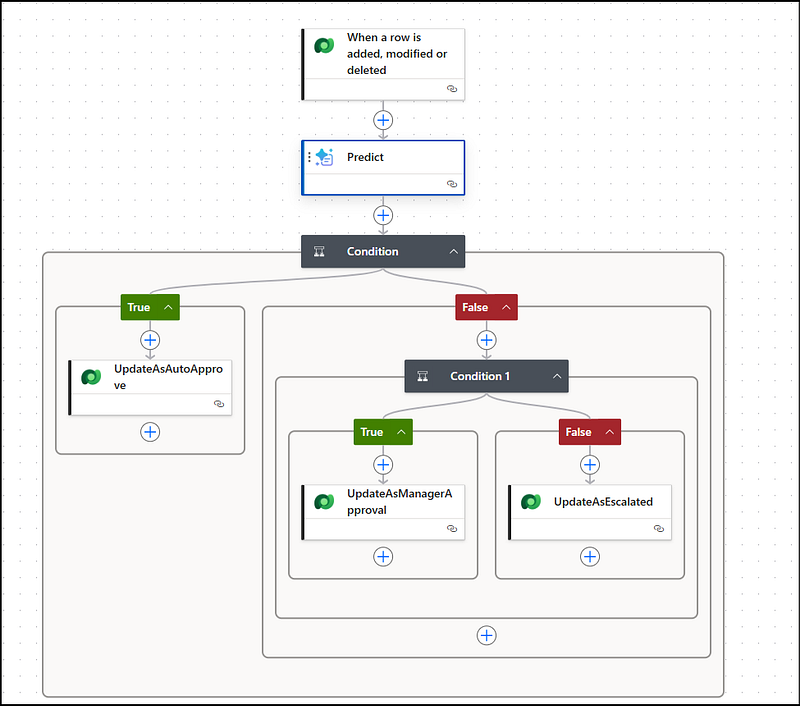Collapse the outer True branch with its chevron

168,307
